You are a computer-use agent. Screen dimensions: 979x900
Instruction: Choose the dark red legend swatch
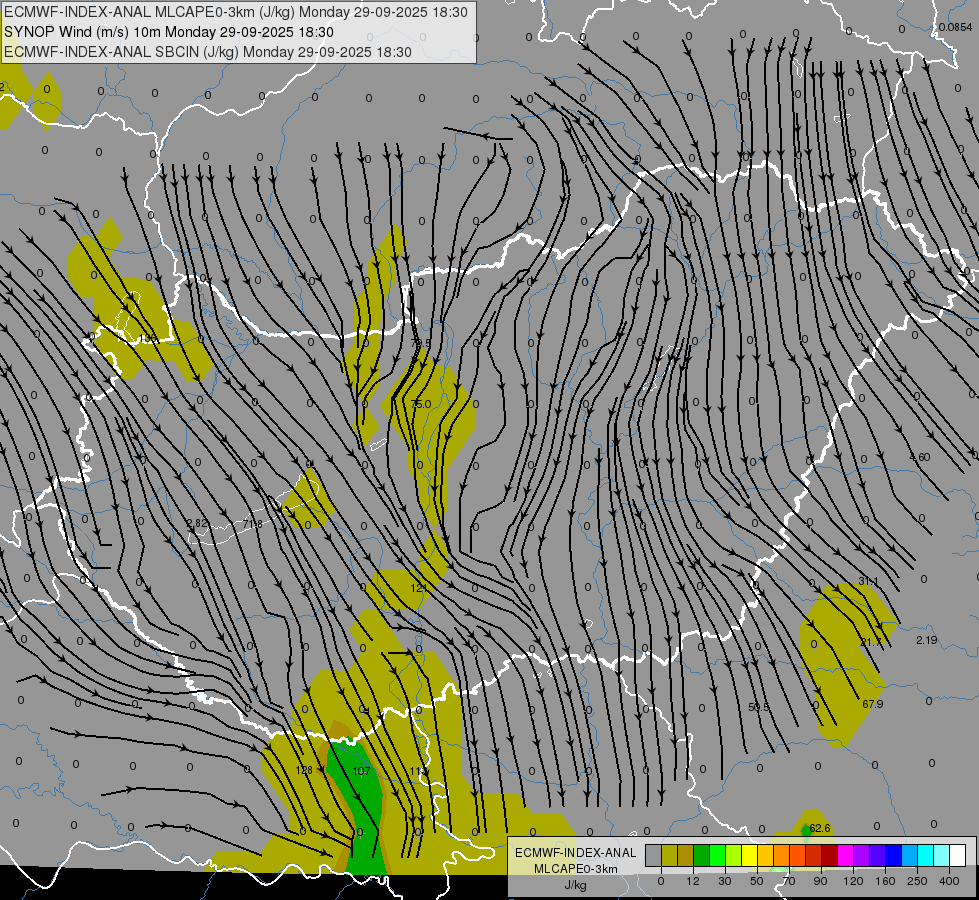[x=829, y=855]
